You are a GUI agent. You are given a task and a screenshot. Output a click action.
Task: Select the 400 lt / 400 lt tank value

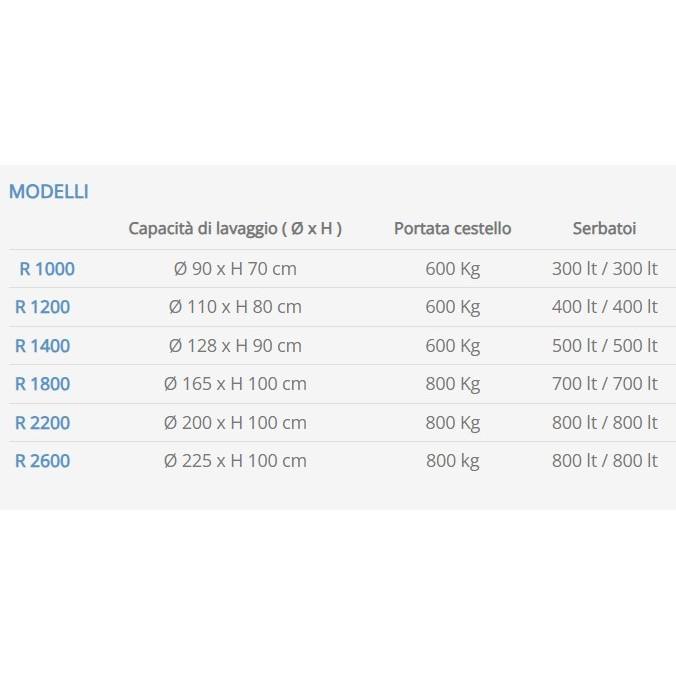click(604, 307)
